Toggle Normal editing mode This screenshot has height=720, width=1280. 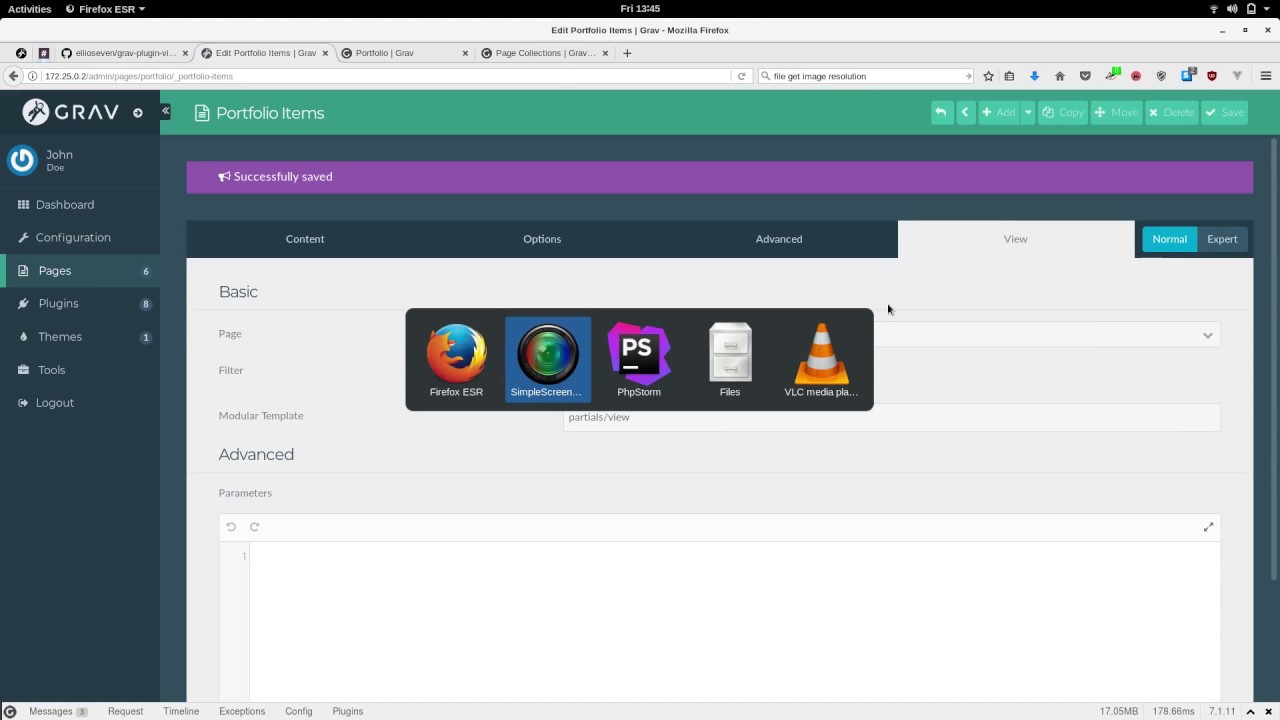click(1169, 239)
